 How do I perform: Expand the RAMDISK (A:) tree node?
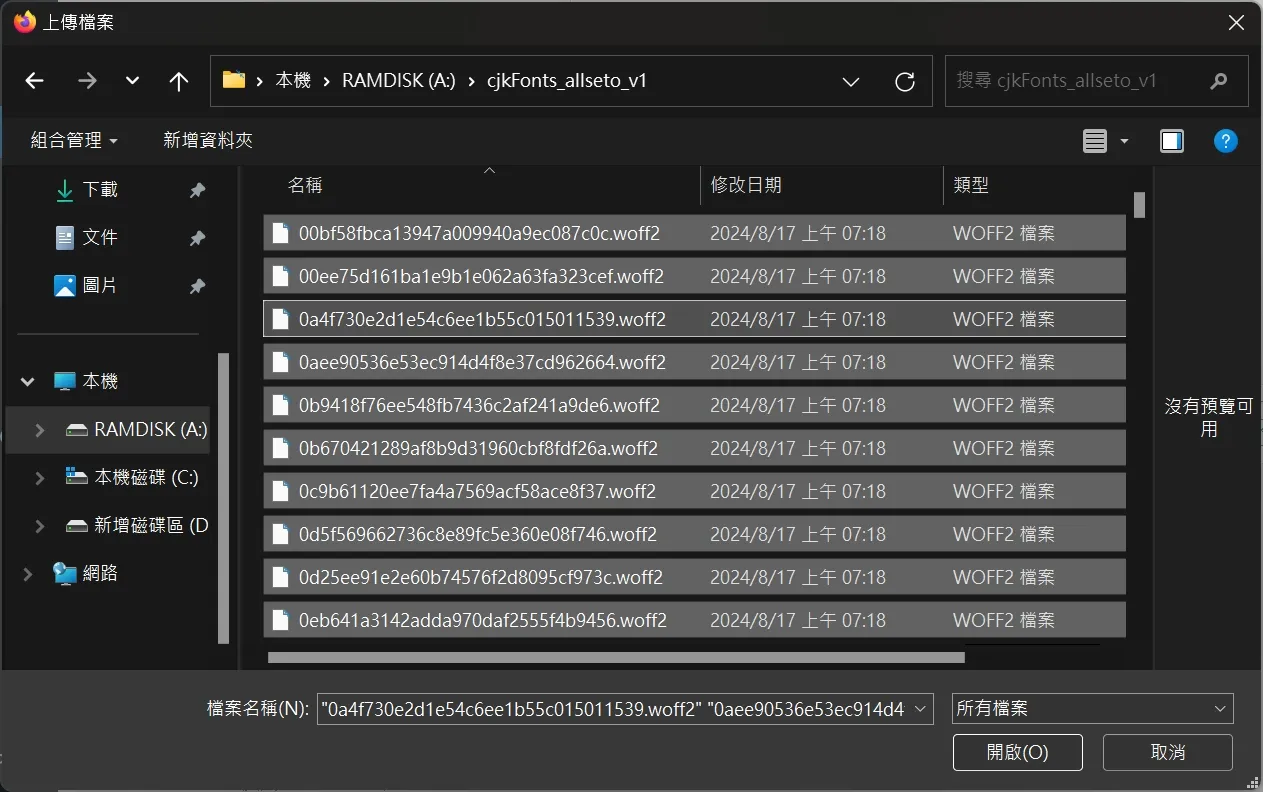[x=40, y=430]
